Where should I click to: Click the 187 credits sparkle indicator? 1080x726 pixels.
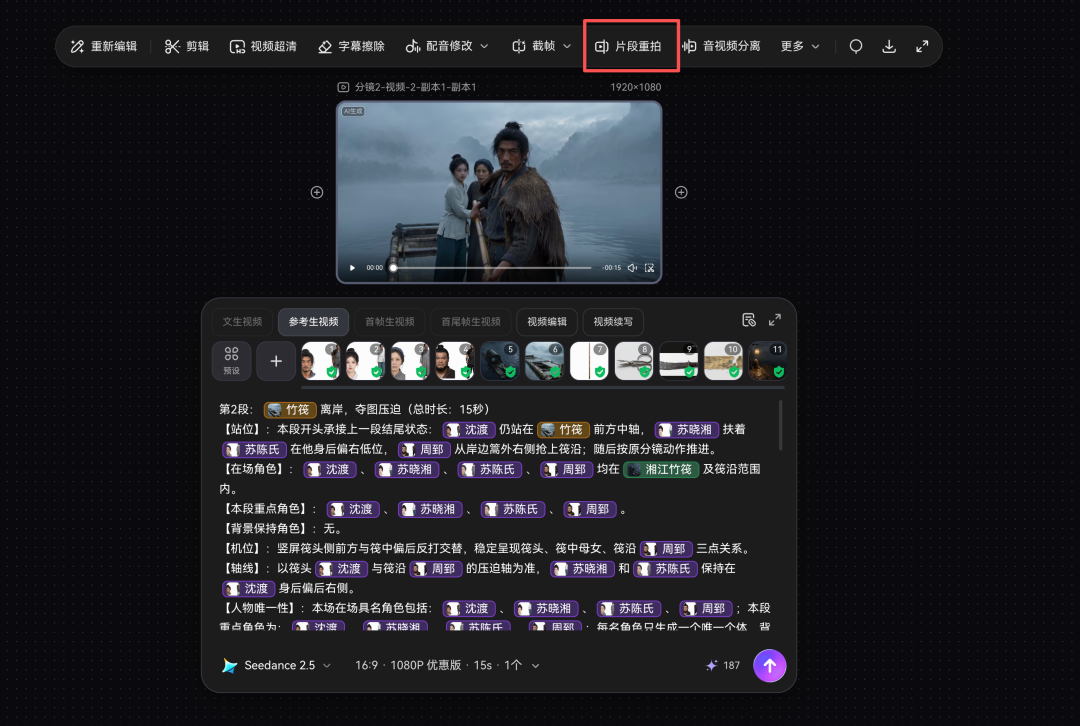pos(723,665)
